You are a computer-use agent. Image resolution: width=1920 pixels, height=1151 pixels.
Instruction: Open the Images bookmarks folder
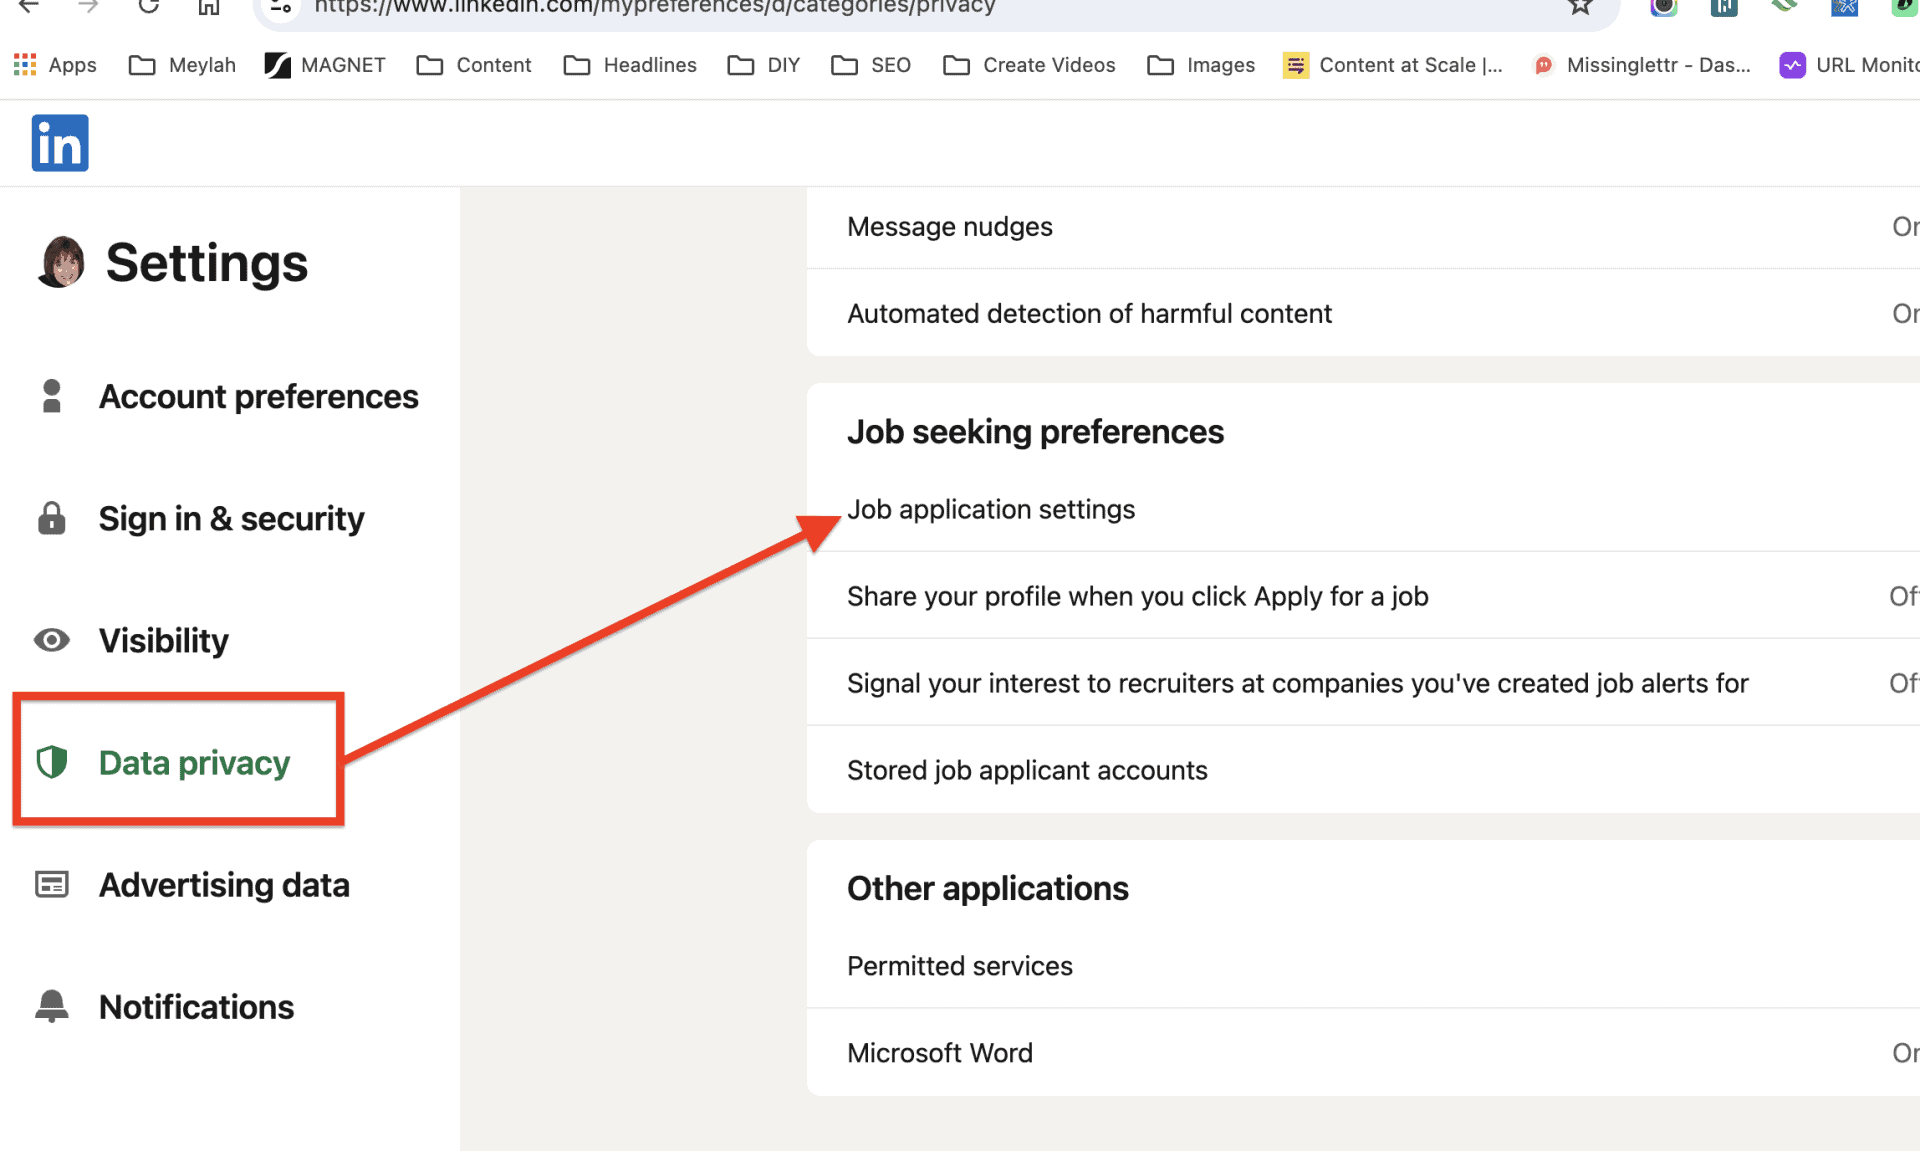coord(1200,65)
